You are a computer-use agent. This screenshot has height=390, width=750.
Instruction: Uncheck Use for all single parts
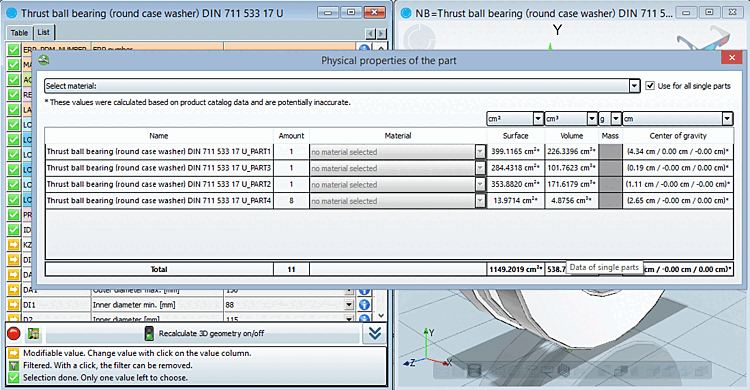coord(650,86)
